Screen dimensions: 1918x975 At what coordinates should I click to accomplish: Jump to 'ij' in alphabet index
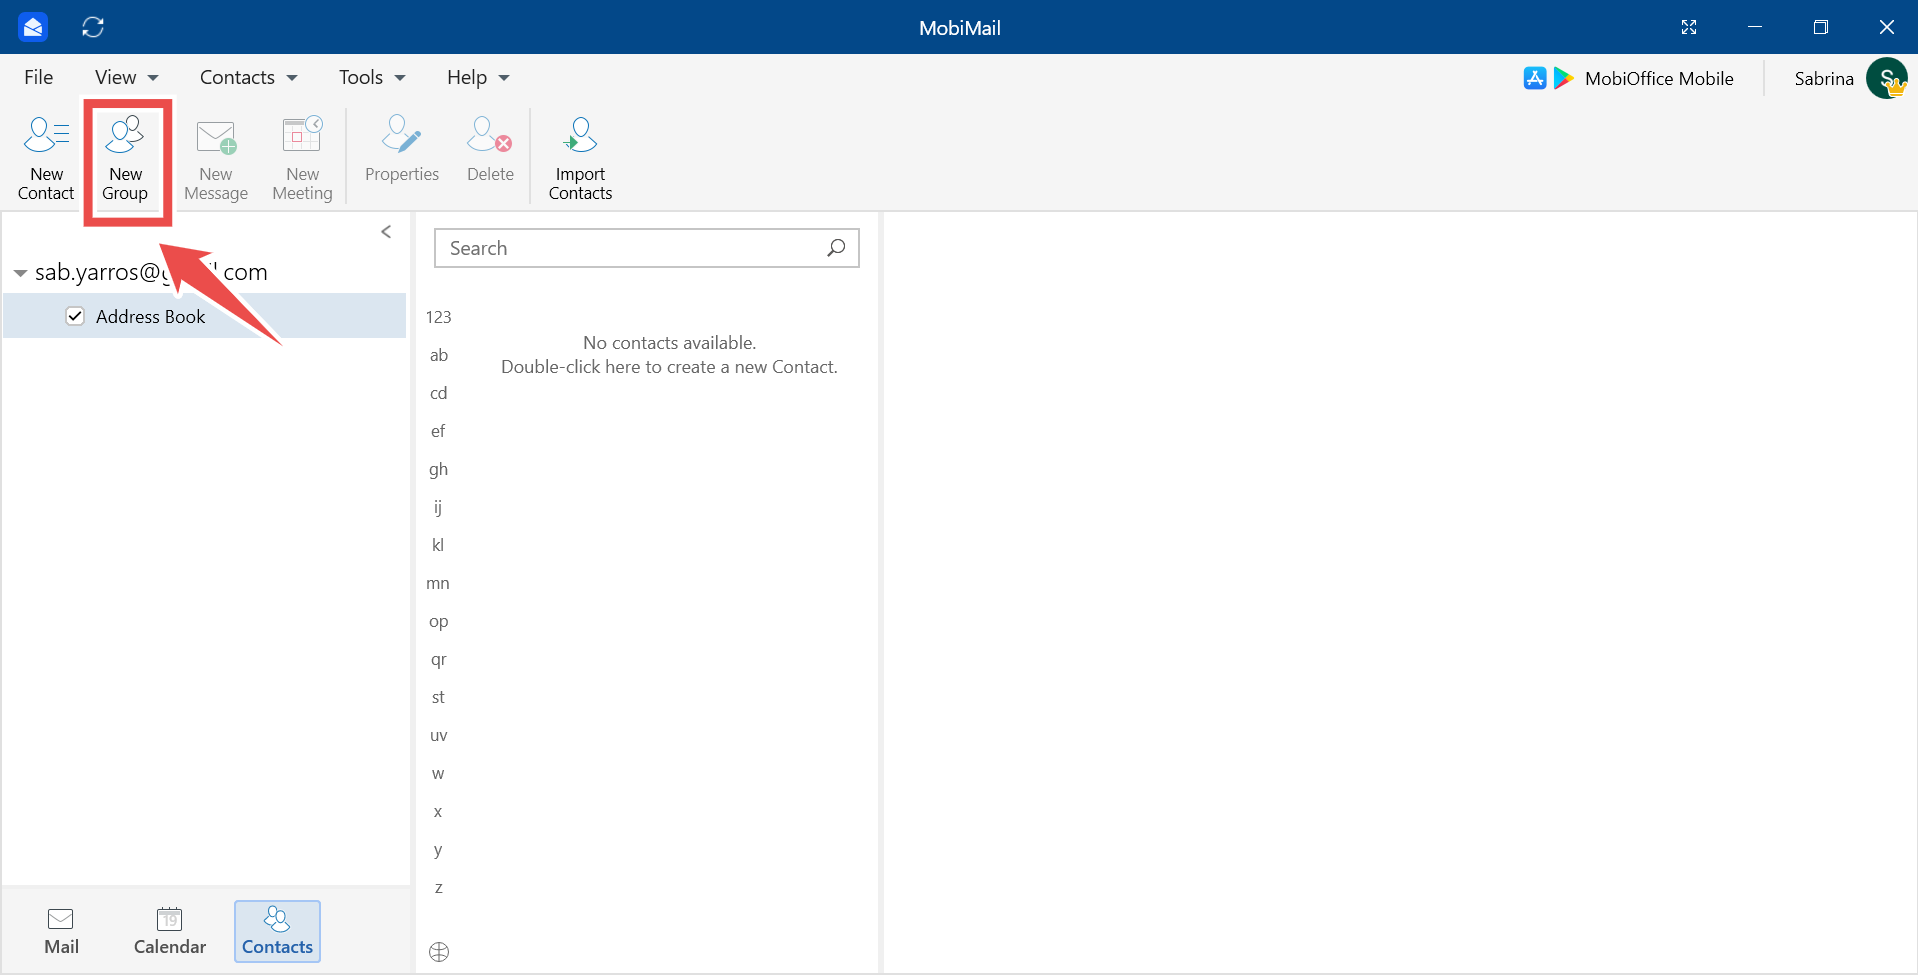click(x=438, y=507)
